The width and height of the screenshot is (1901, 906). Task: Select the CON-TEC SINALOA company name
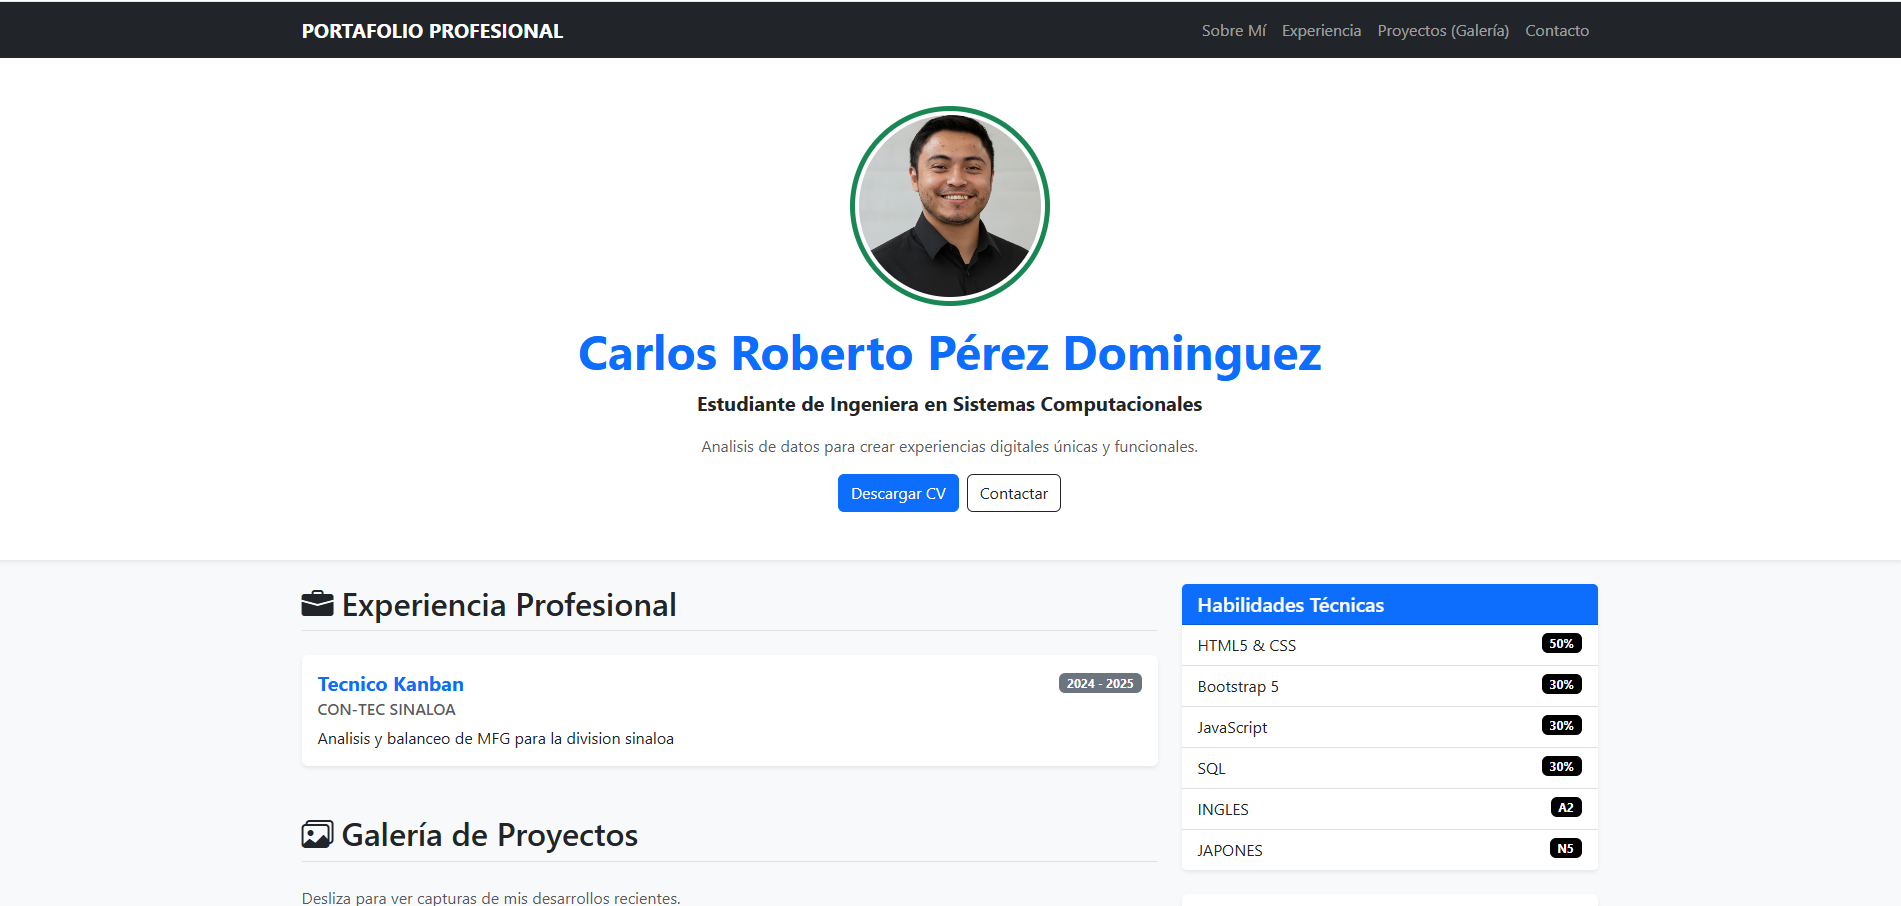pos(386,709)
